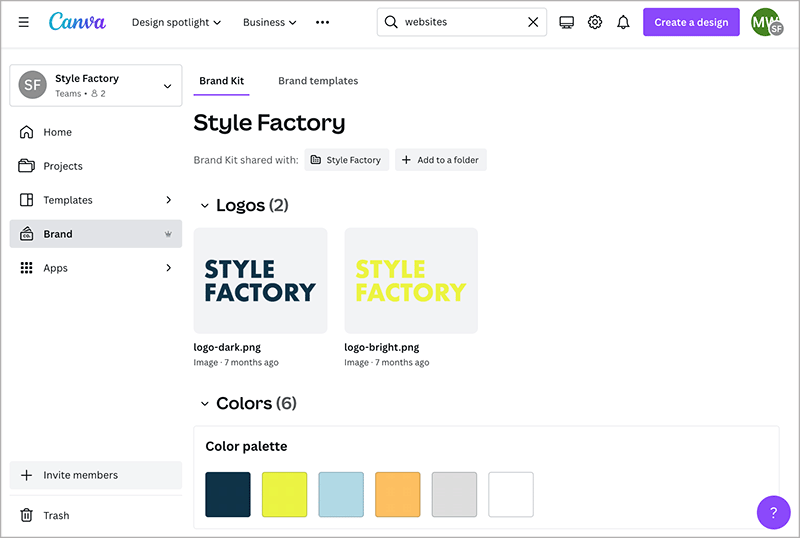Image resolution: width=800 pixels, height=538 pixels.
Task: Open the desktop app monitor icon
Action: tap(566, 22)
